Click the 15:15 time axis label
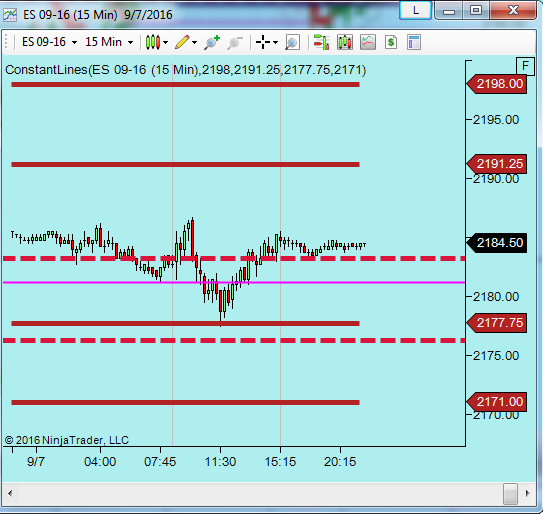 click(x=280, y=462)
